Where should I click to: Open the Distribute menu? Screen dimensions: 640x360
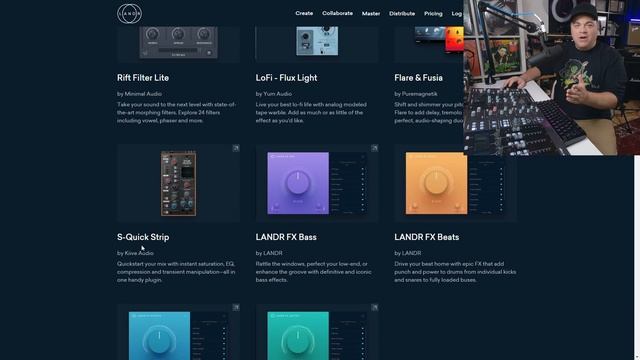pyautogui.click(x=402, y=13)
